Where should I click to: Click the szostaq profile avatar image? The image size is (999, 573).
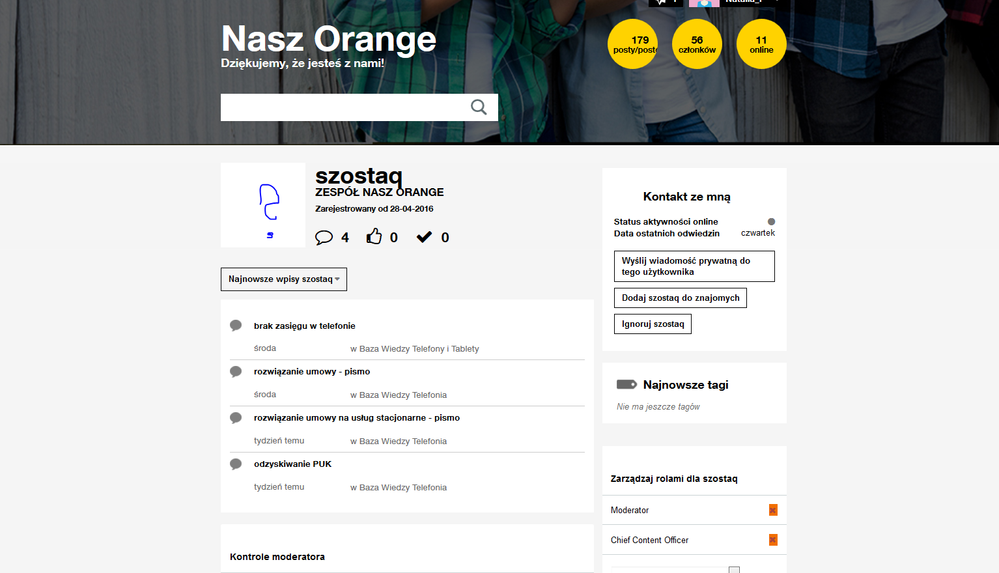(x=263, y=205)
